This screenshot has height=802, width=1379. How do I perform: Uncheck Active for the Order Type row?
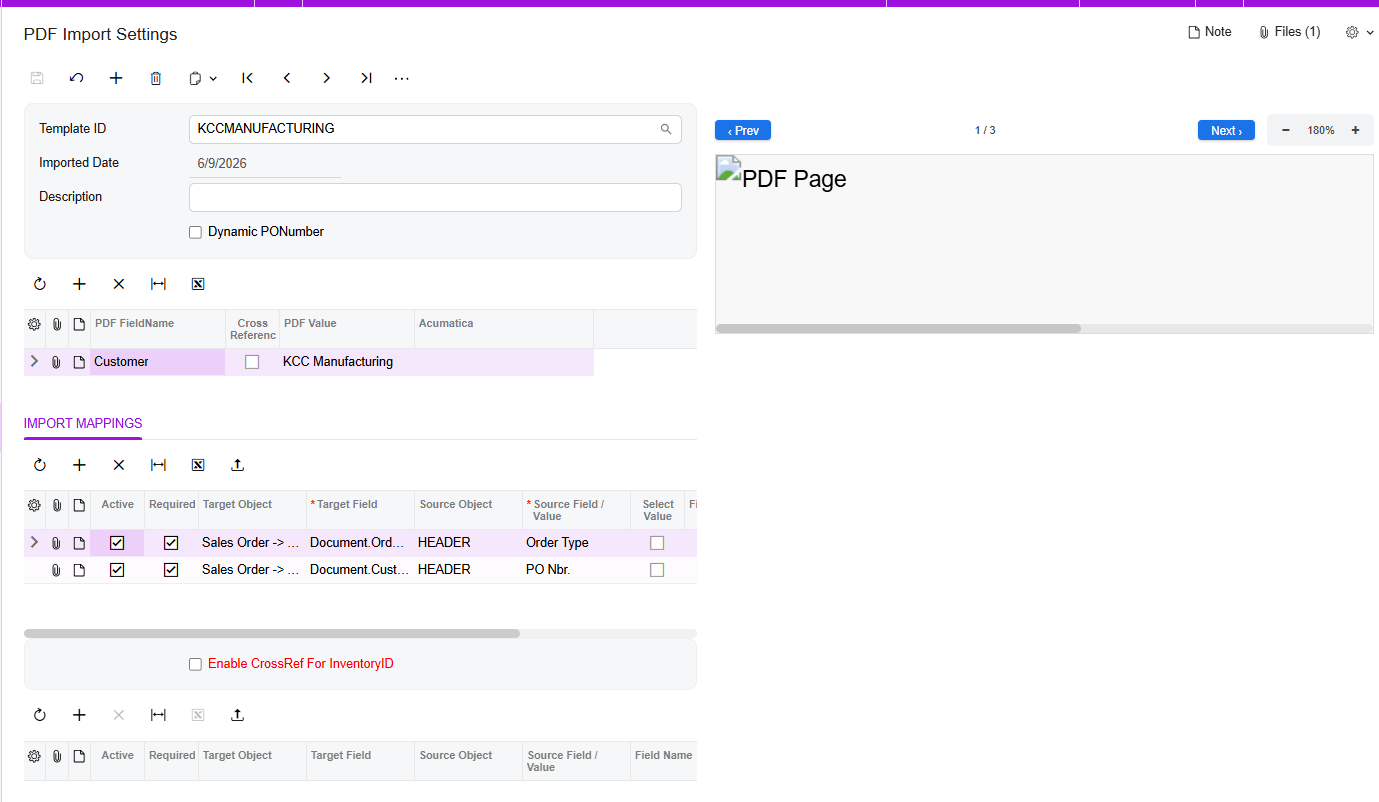click(117, 543)
